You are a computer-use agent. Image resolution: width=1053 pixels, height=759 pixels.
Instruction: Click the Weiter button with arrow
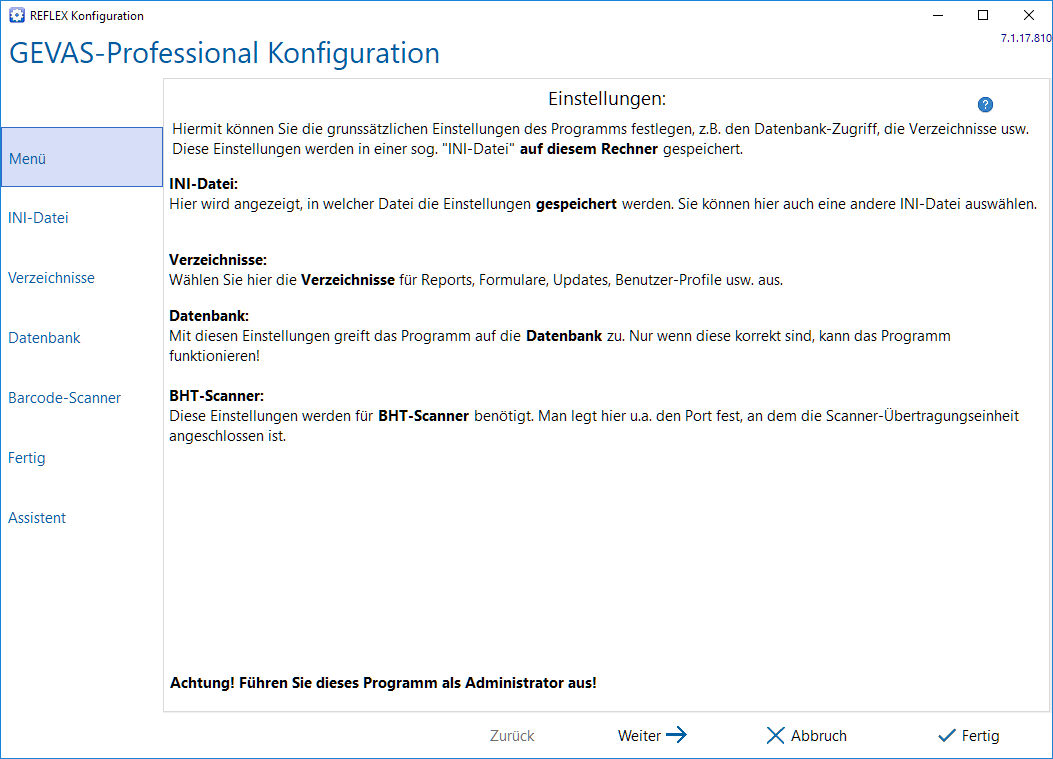[652, 735]
